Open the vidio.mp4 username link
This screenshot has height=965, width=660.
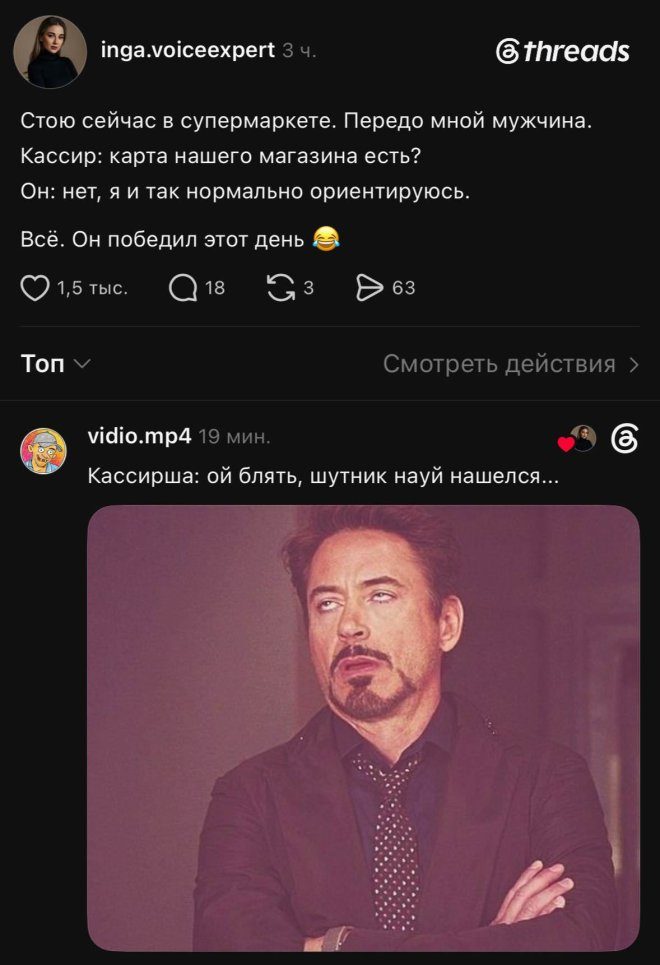click(140, 436)
